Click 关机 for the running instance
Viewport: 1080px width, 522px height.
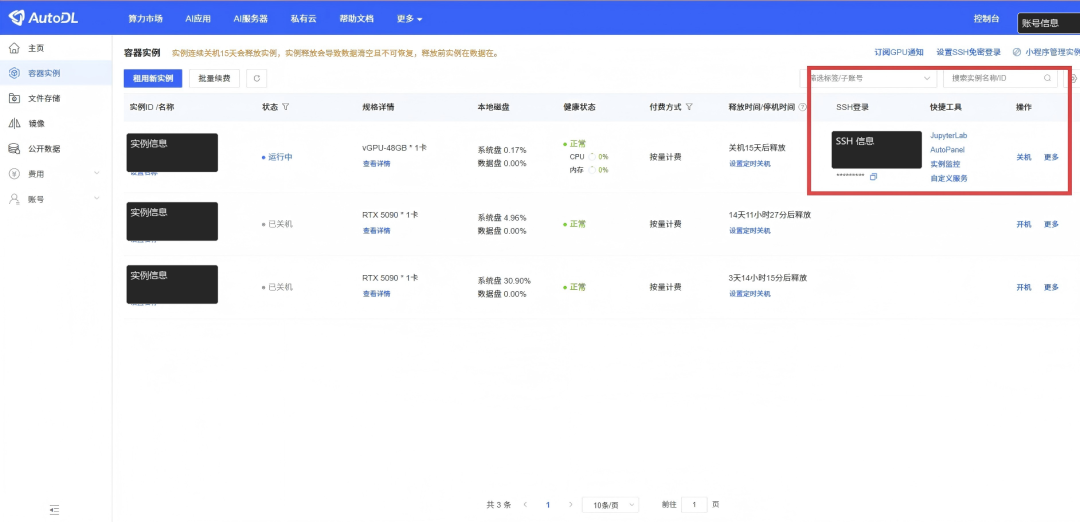(1024, 157)
